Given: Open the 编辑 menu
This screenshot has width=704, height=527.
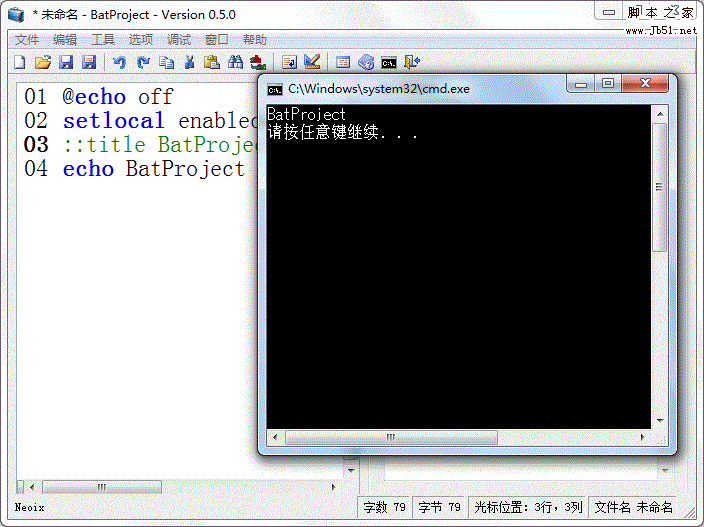Looking at the screenshot, I should click(65, 40).
